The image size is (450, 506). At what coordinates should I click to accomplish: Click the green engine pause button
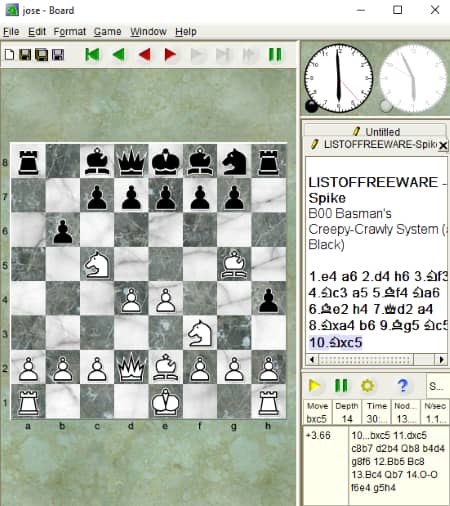pyautogui.click(x=341, y=386)
